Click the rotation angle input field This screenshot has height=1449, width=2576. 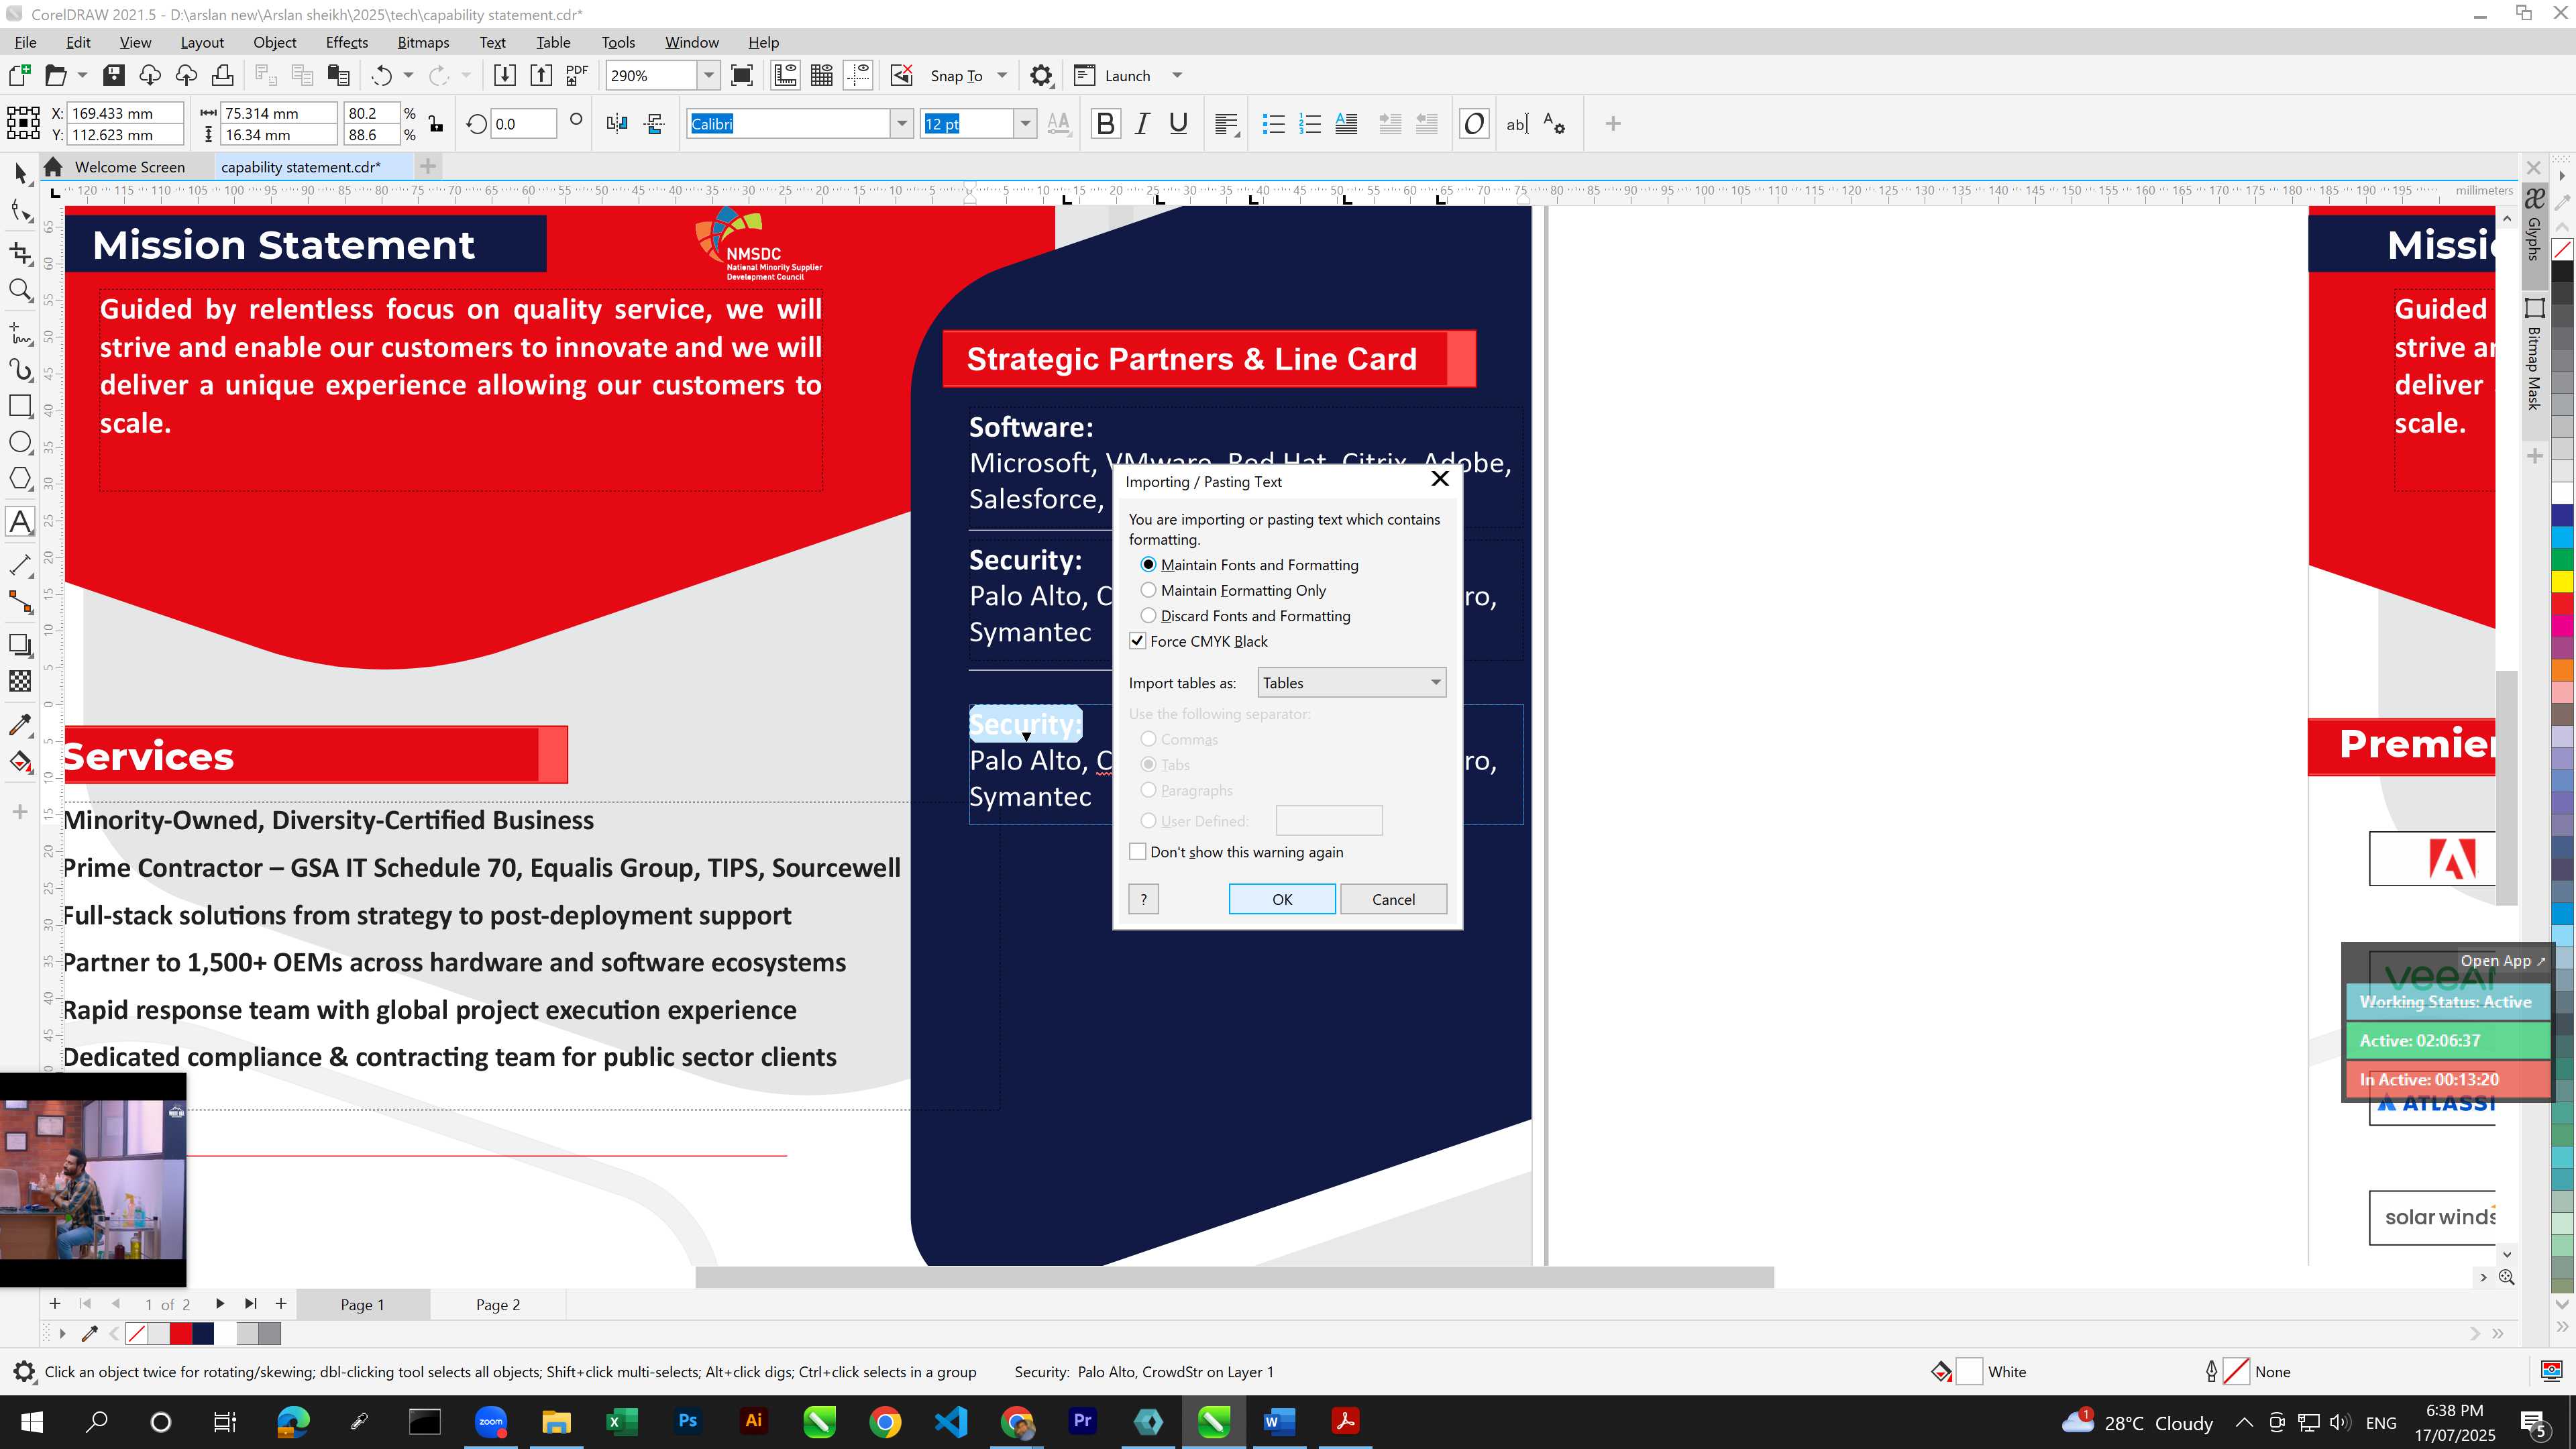523,124
